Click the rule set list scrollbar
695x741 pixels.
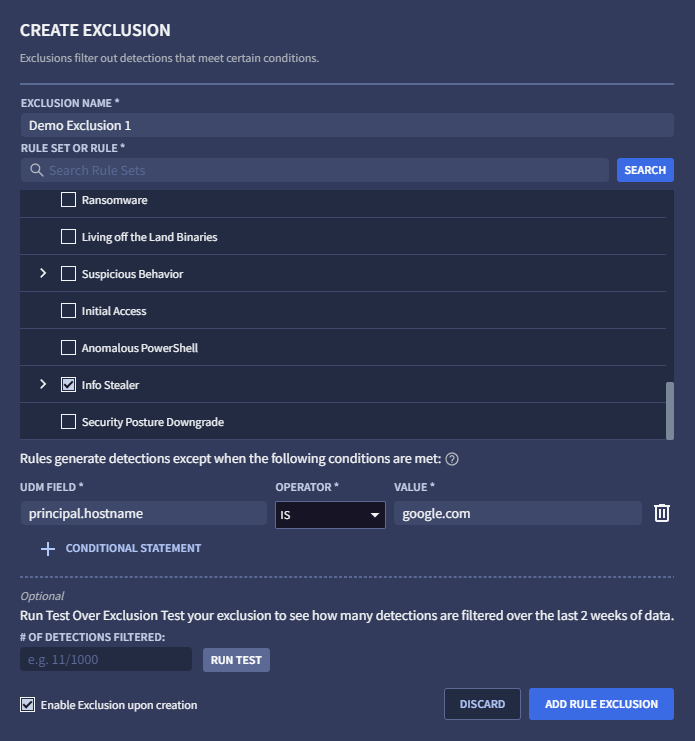point(669,408)
